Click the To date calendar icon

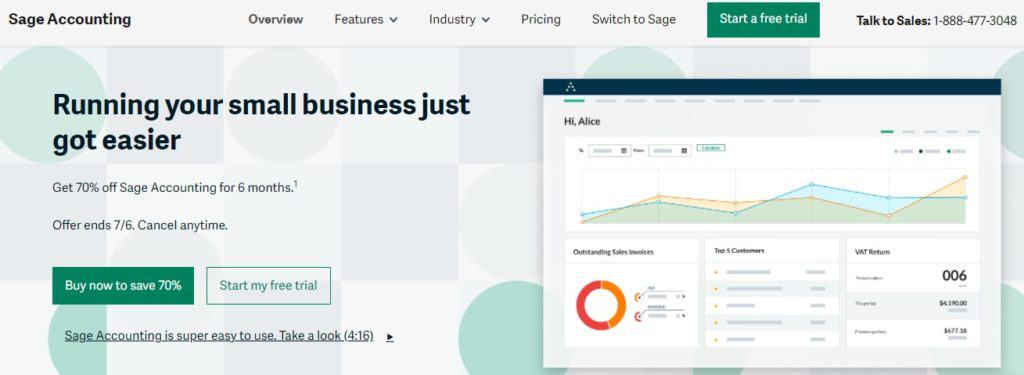click(x=624, y=151)
